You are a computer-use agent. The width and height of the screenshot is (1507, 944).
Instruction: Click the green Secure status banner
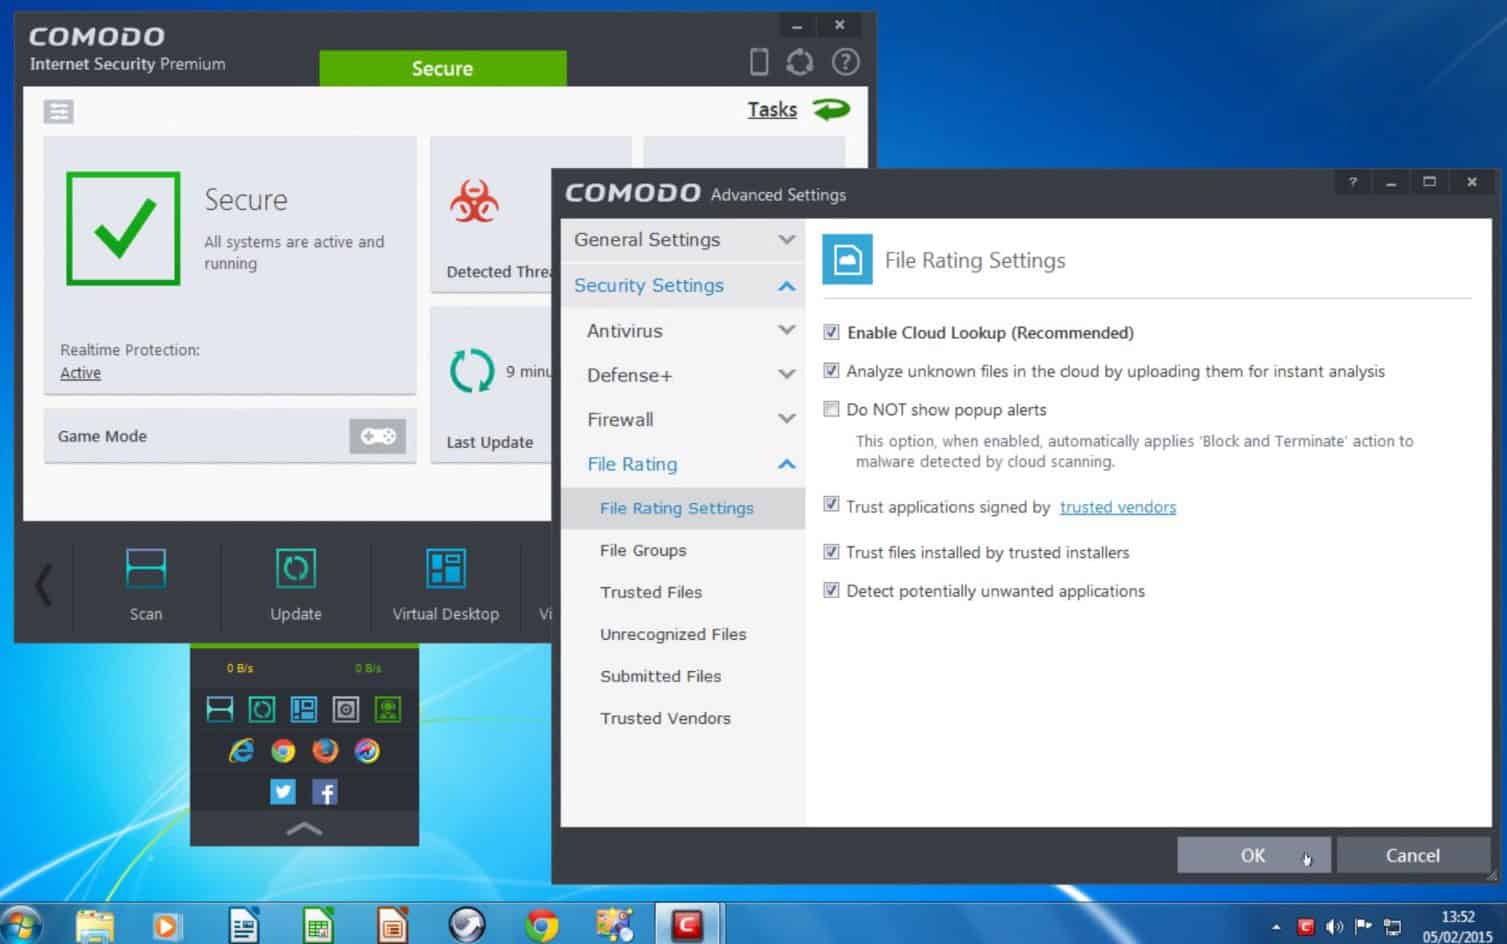443,68
